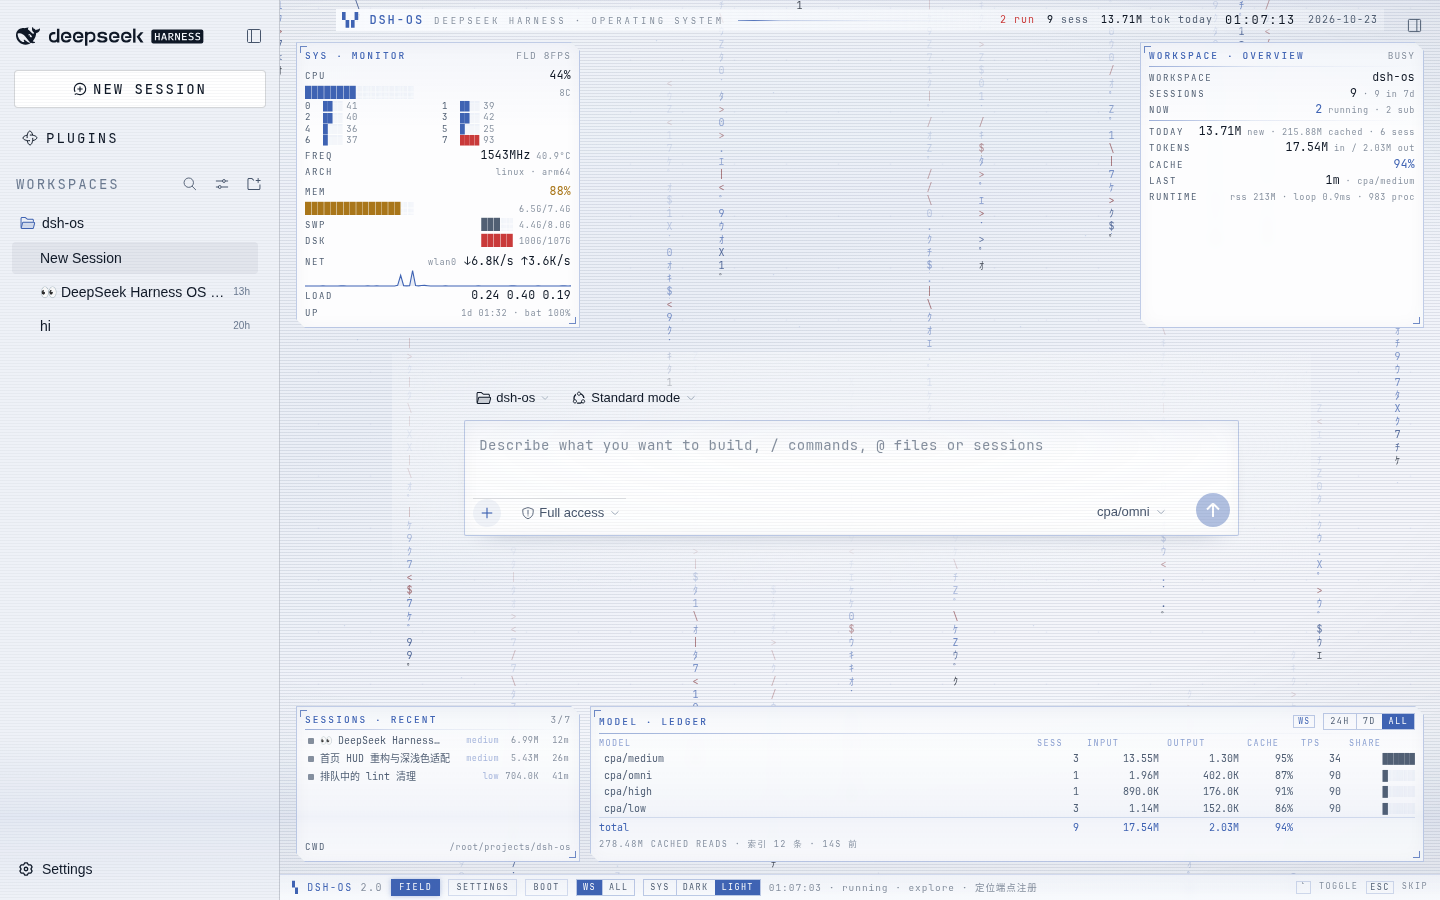1440x900 pixels.
Task: Open the 'hi' session in sidebar
Action: pyautogui.click(x=135, y=326)
